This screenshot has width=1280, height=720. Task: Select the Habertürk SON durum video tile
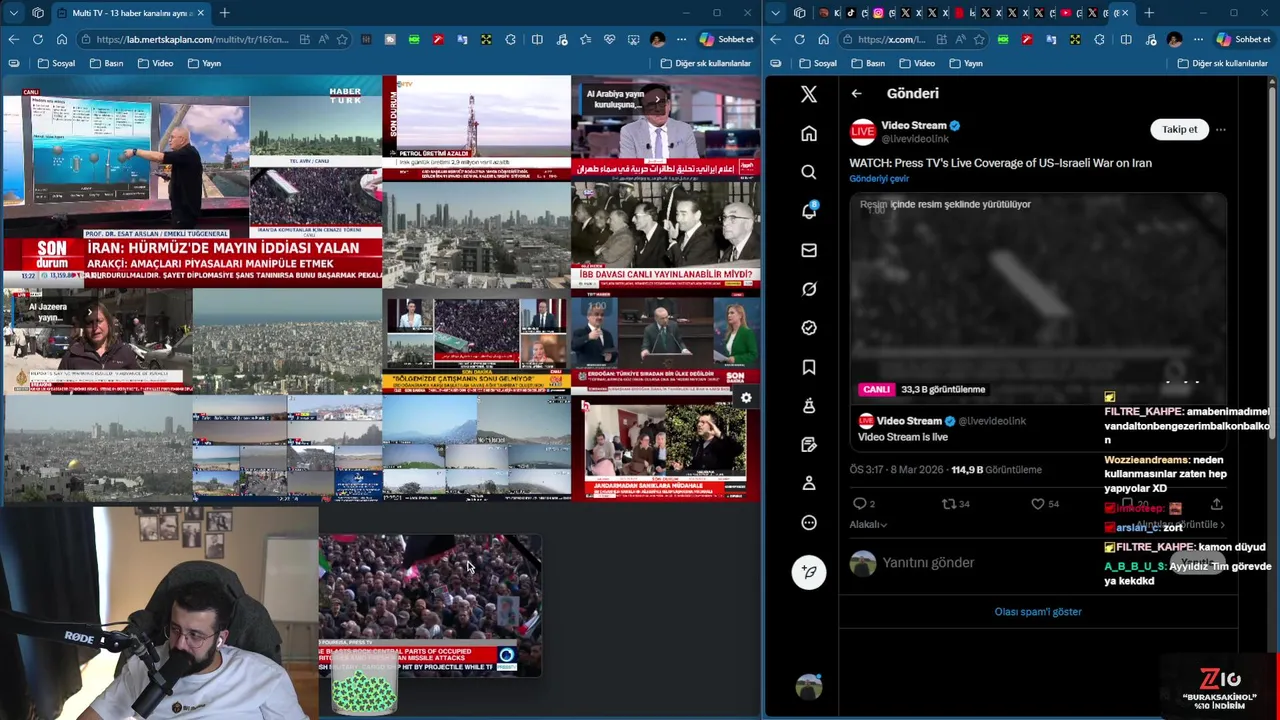191,181
